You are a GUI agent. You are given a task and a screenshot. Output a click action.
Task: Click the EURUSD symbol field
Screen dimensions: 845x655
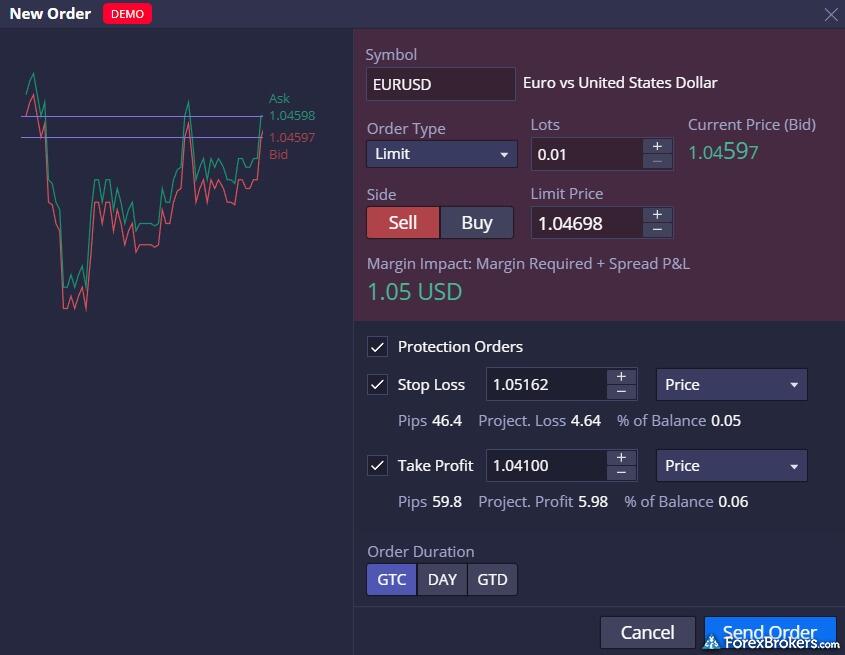[441, 84]
